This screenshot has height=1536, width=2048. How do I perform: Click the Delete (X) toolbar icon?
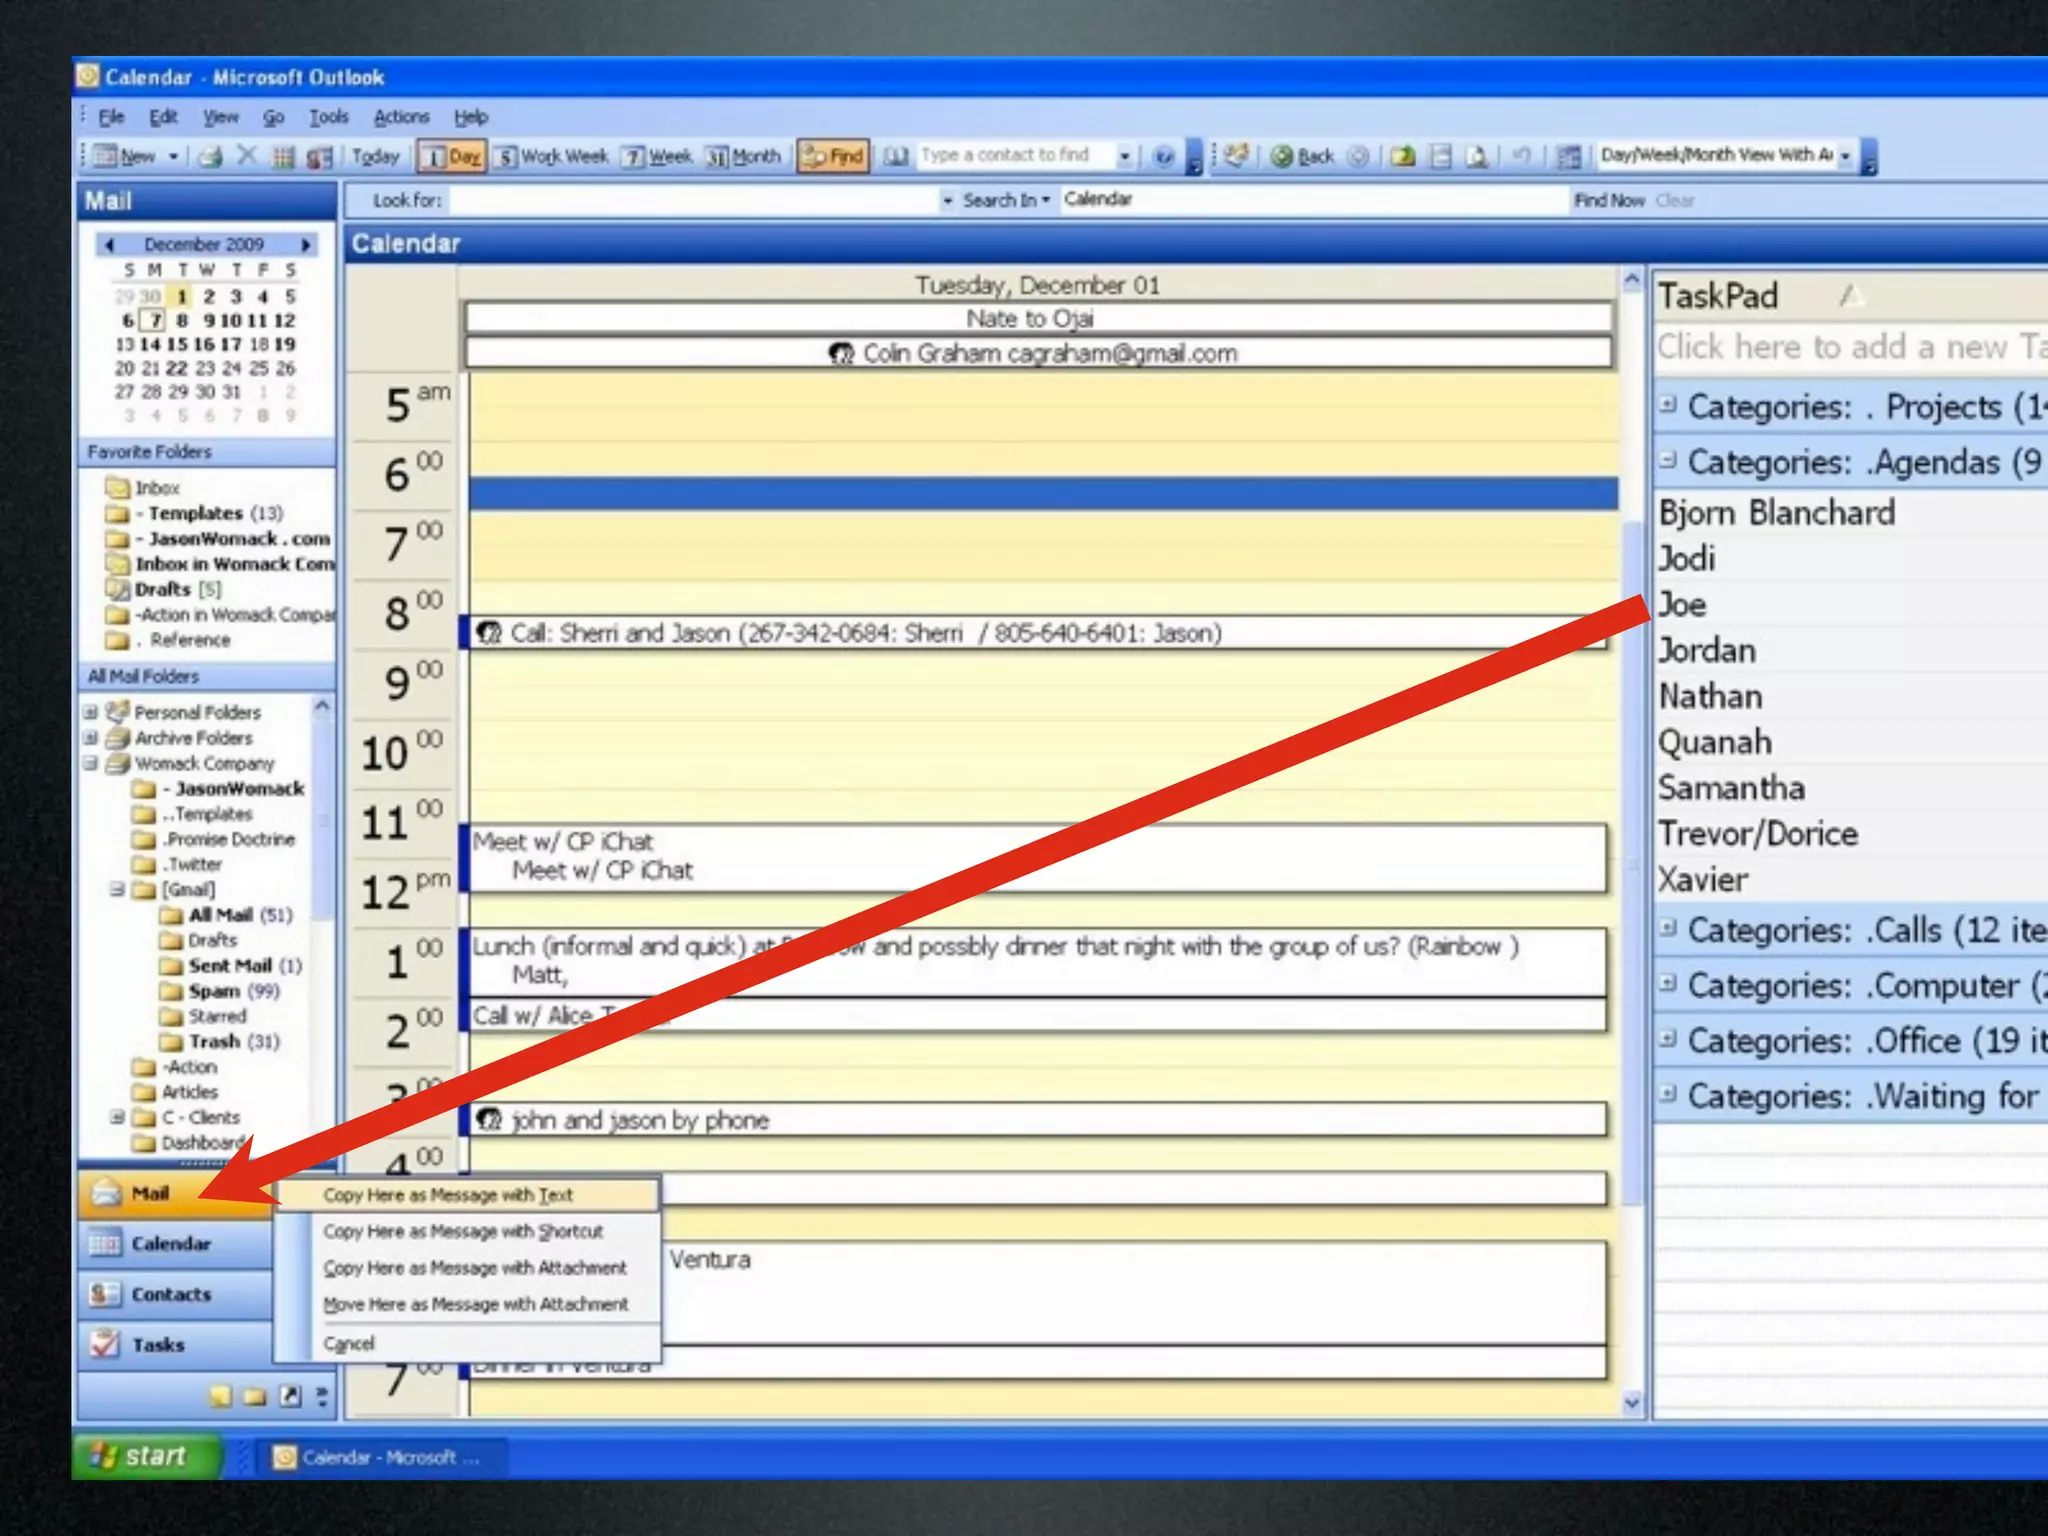[x=247, y=155]
